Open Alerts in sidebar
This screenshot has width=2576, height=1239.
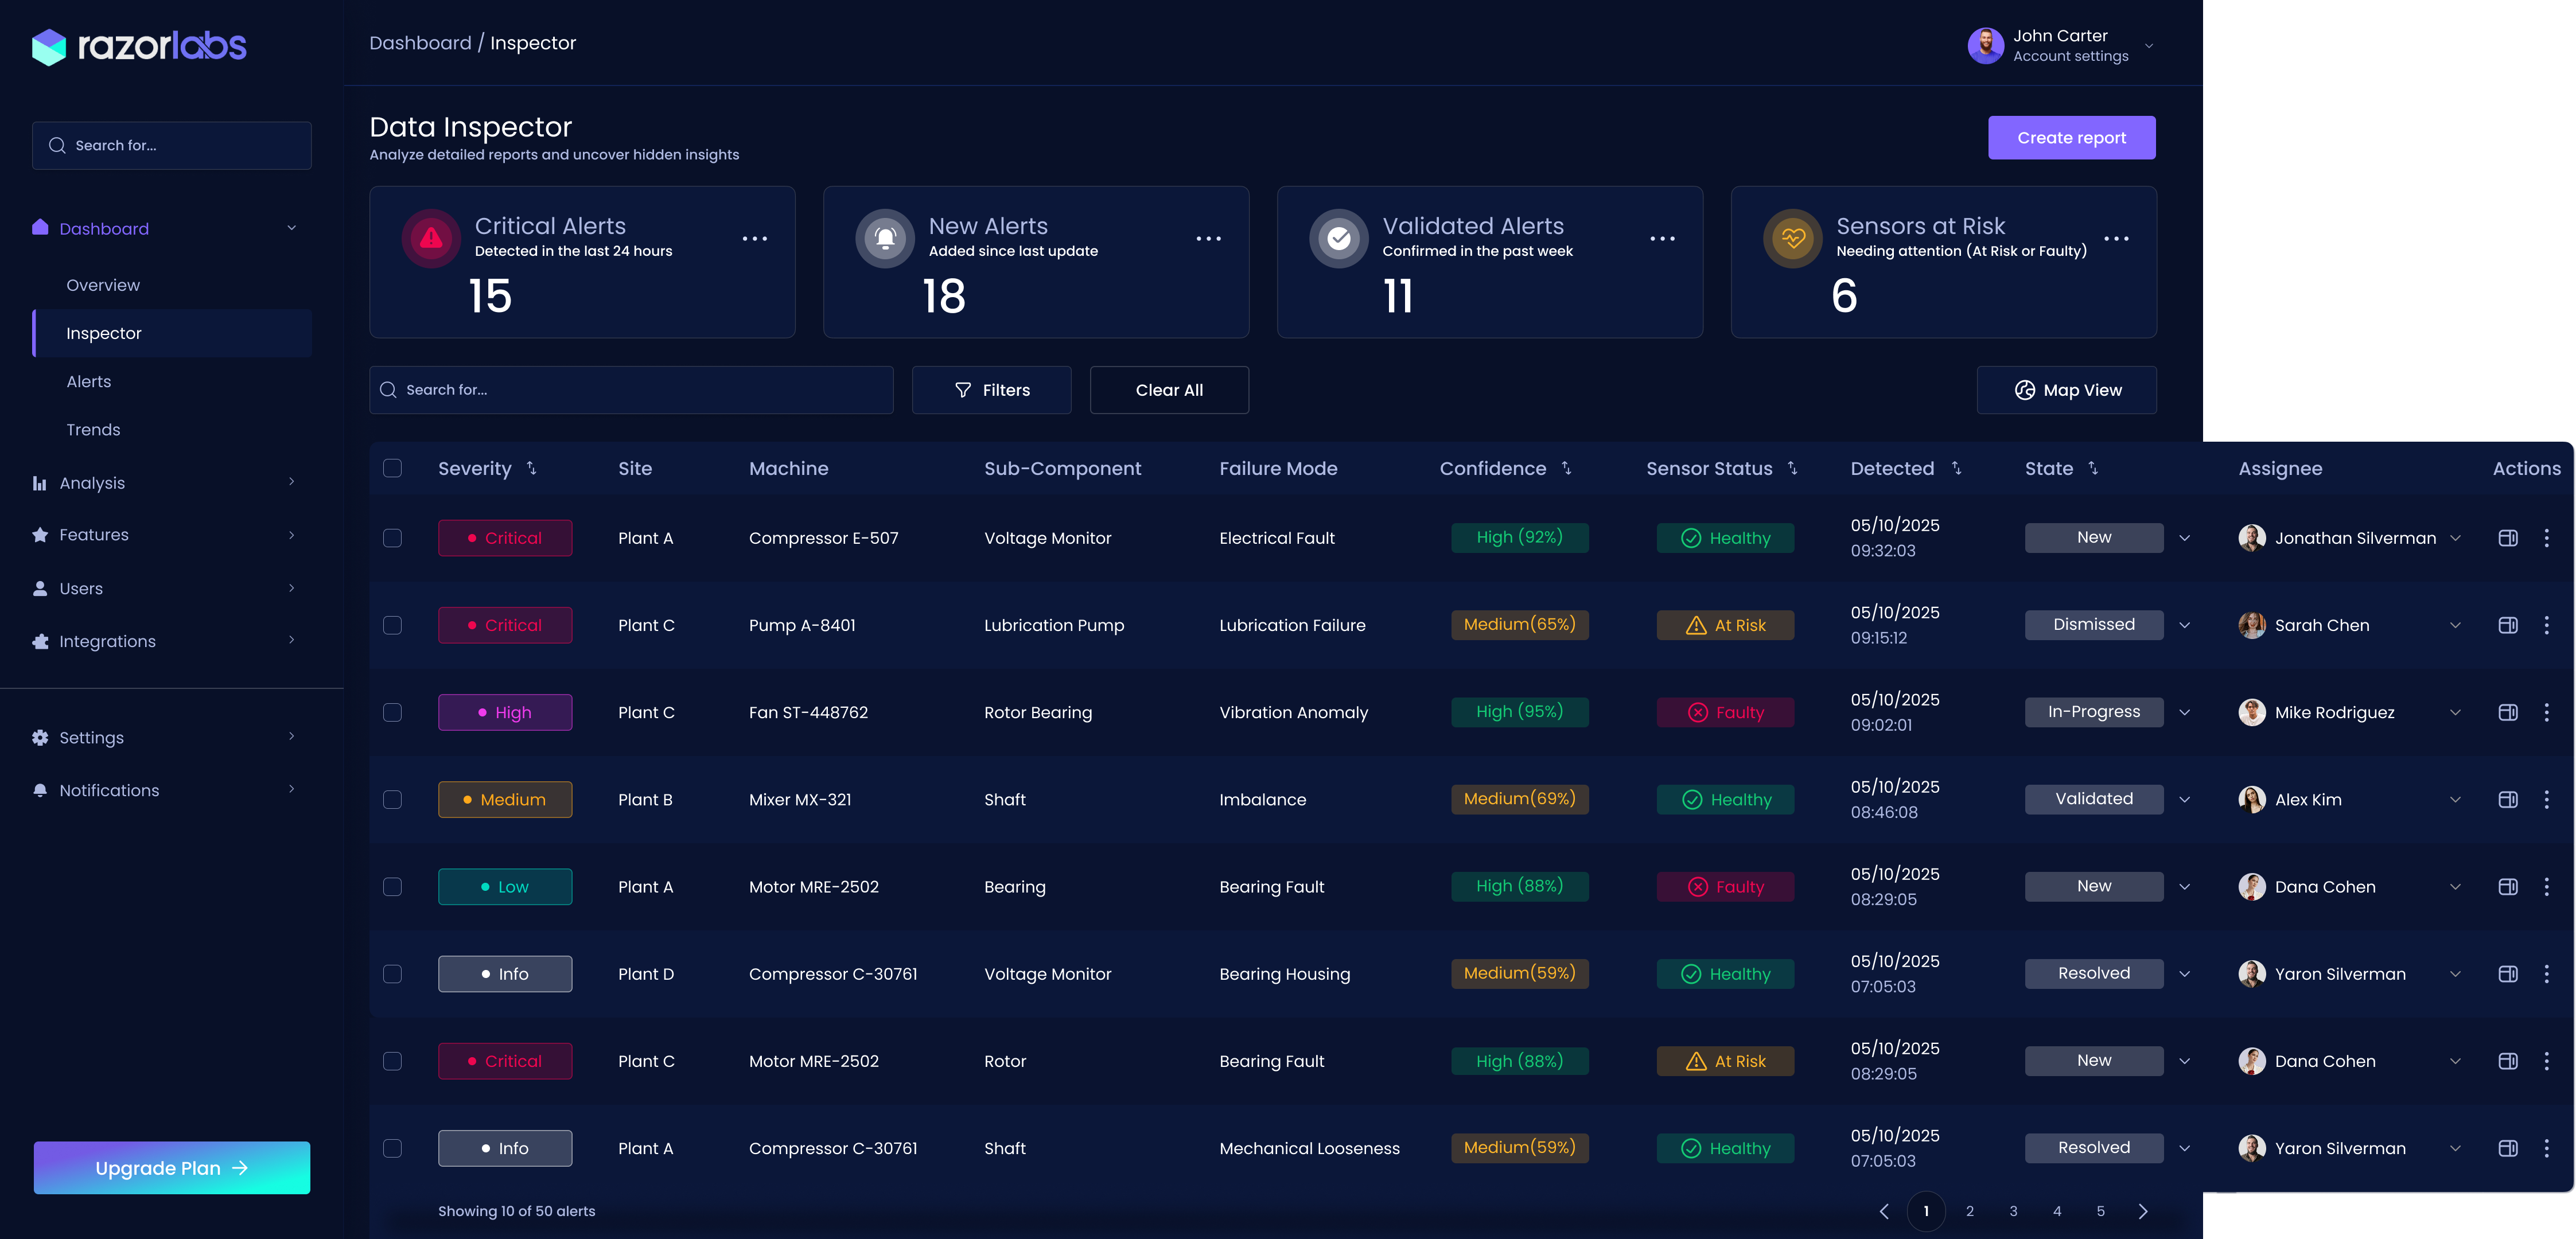tap(89, 381)
